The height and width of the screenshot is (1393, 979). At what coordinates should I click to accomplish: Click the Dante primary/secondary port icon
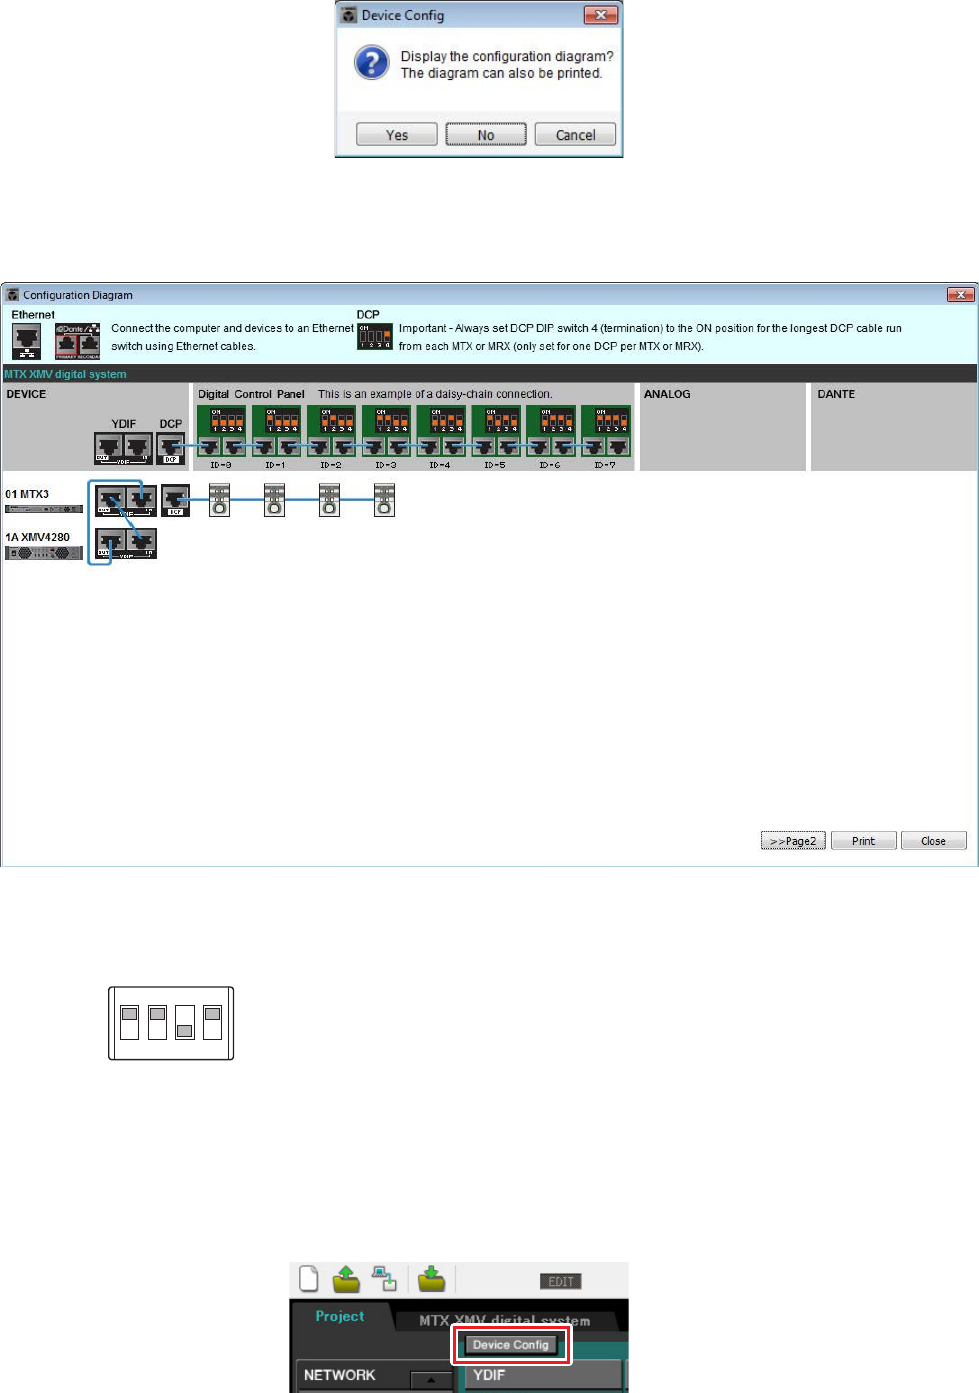tap(77, 341)
